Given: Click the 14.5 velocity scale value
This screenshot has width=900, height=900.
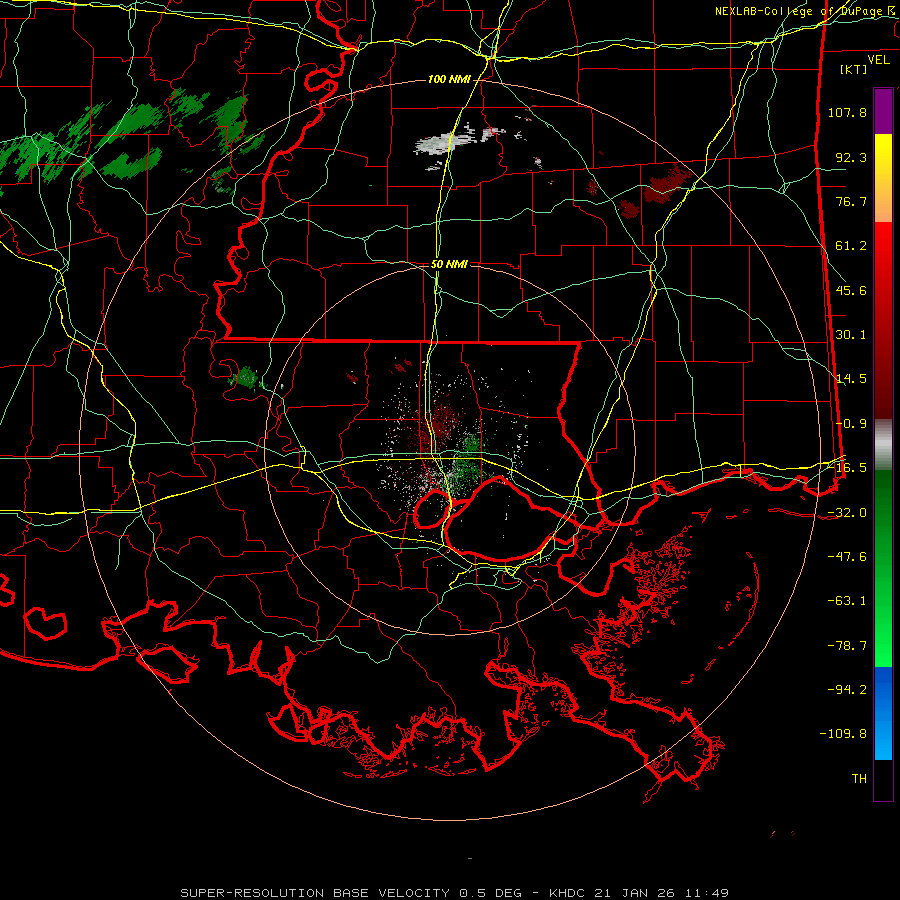Looking at the screenshot, I should tap(851, 379).
